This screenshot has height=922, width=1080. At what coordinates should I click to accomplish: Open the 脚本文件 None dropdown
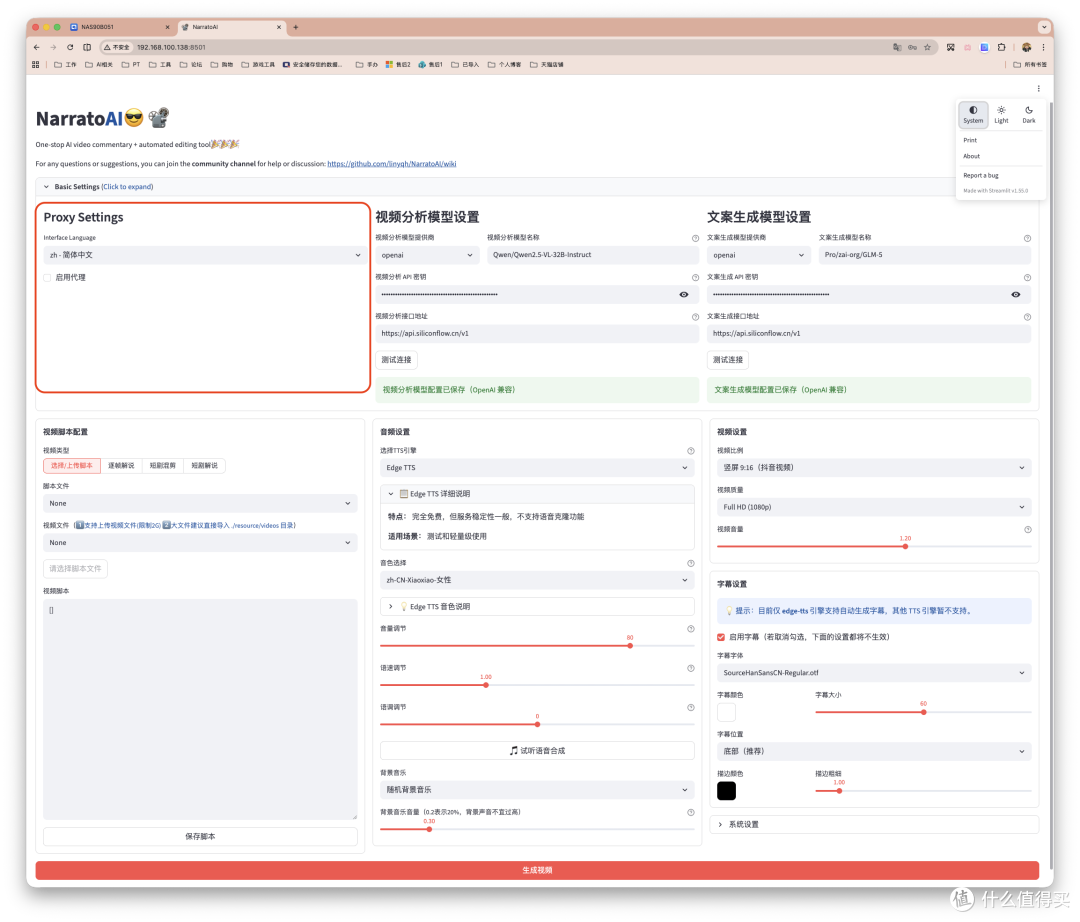coord(200,504)
